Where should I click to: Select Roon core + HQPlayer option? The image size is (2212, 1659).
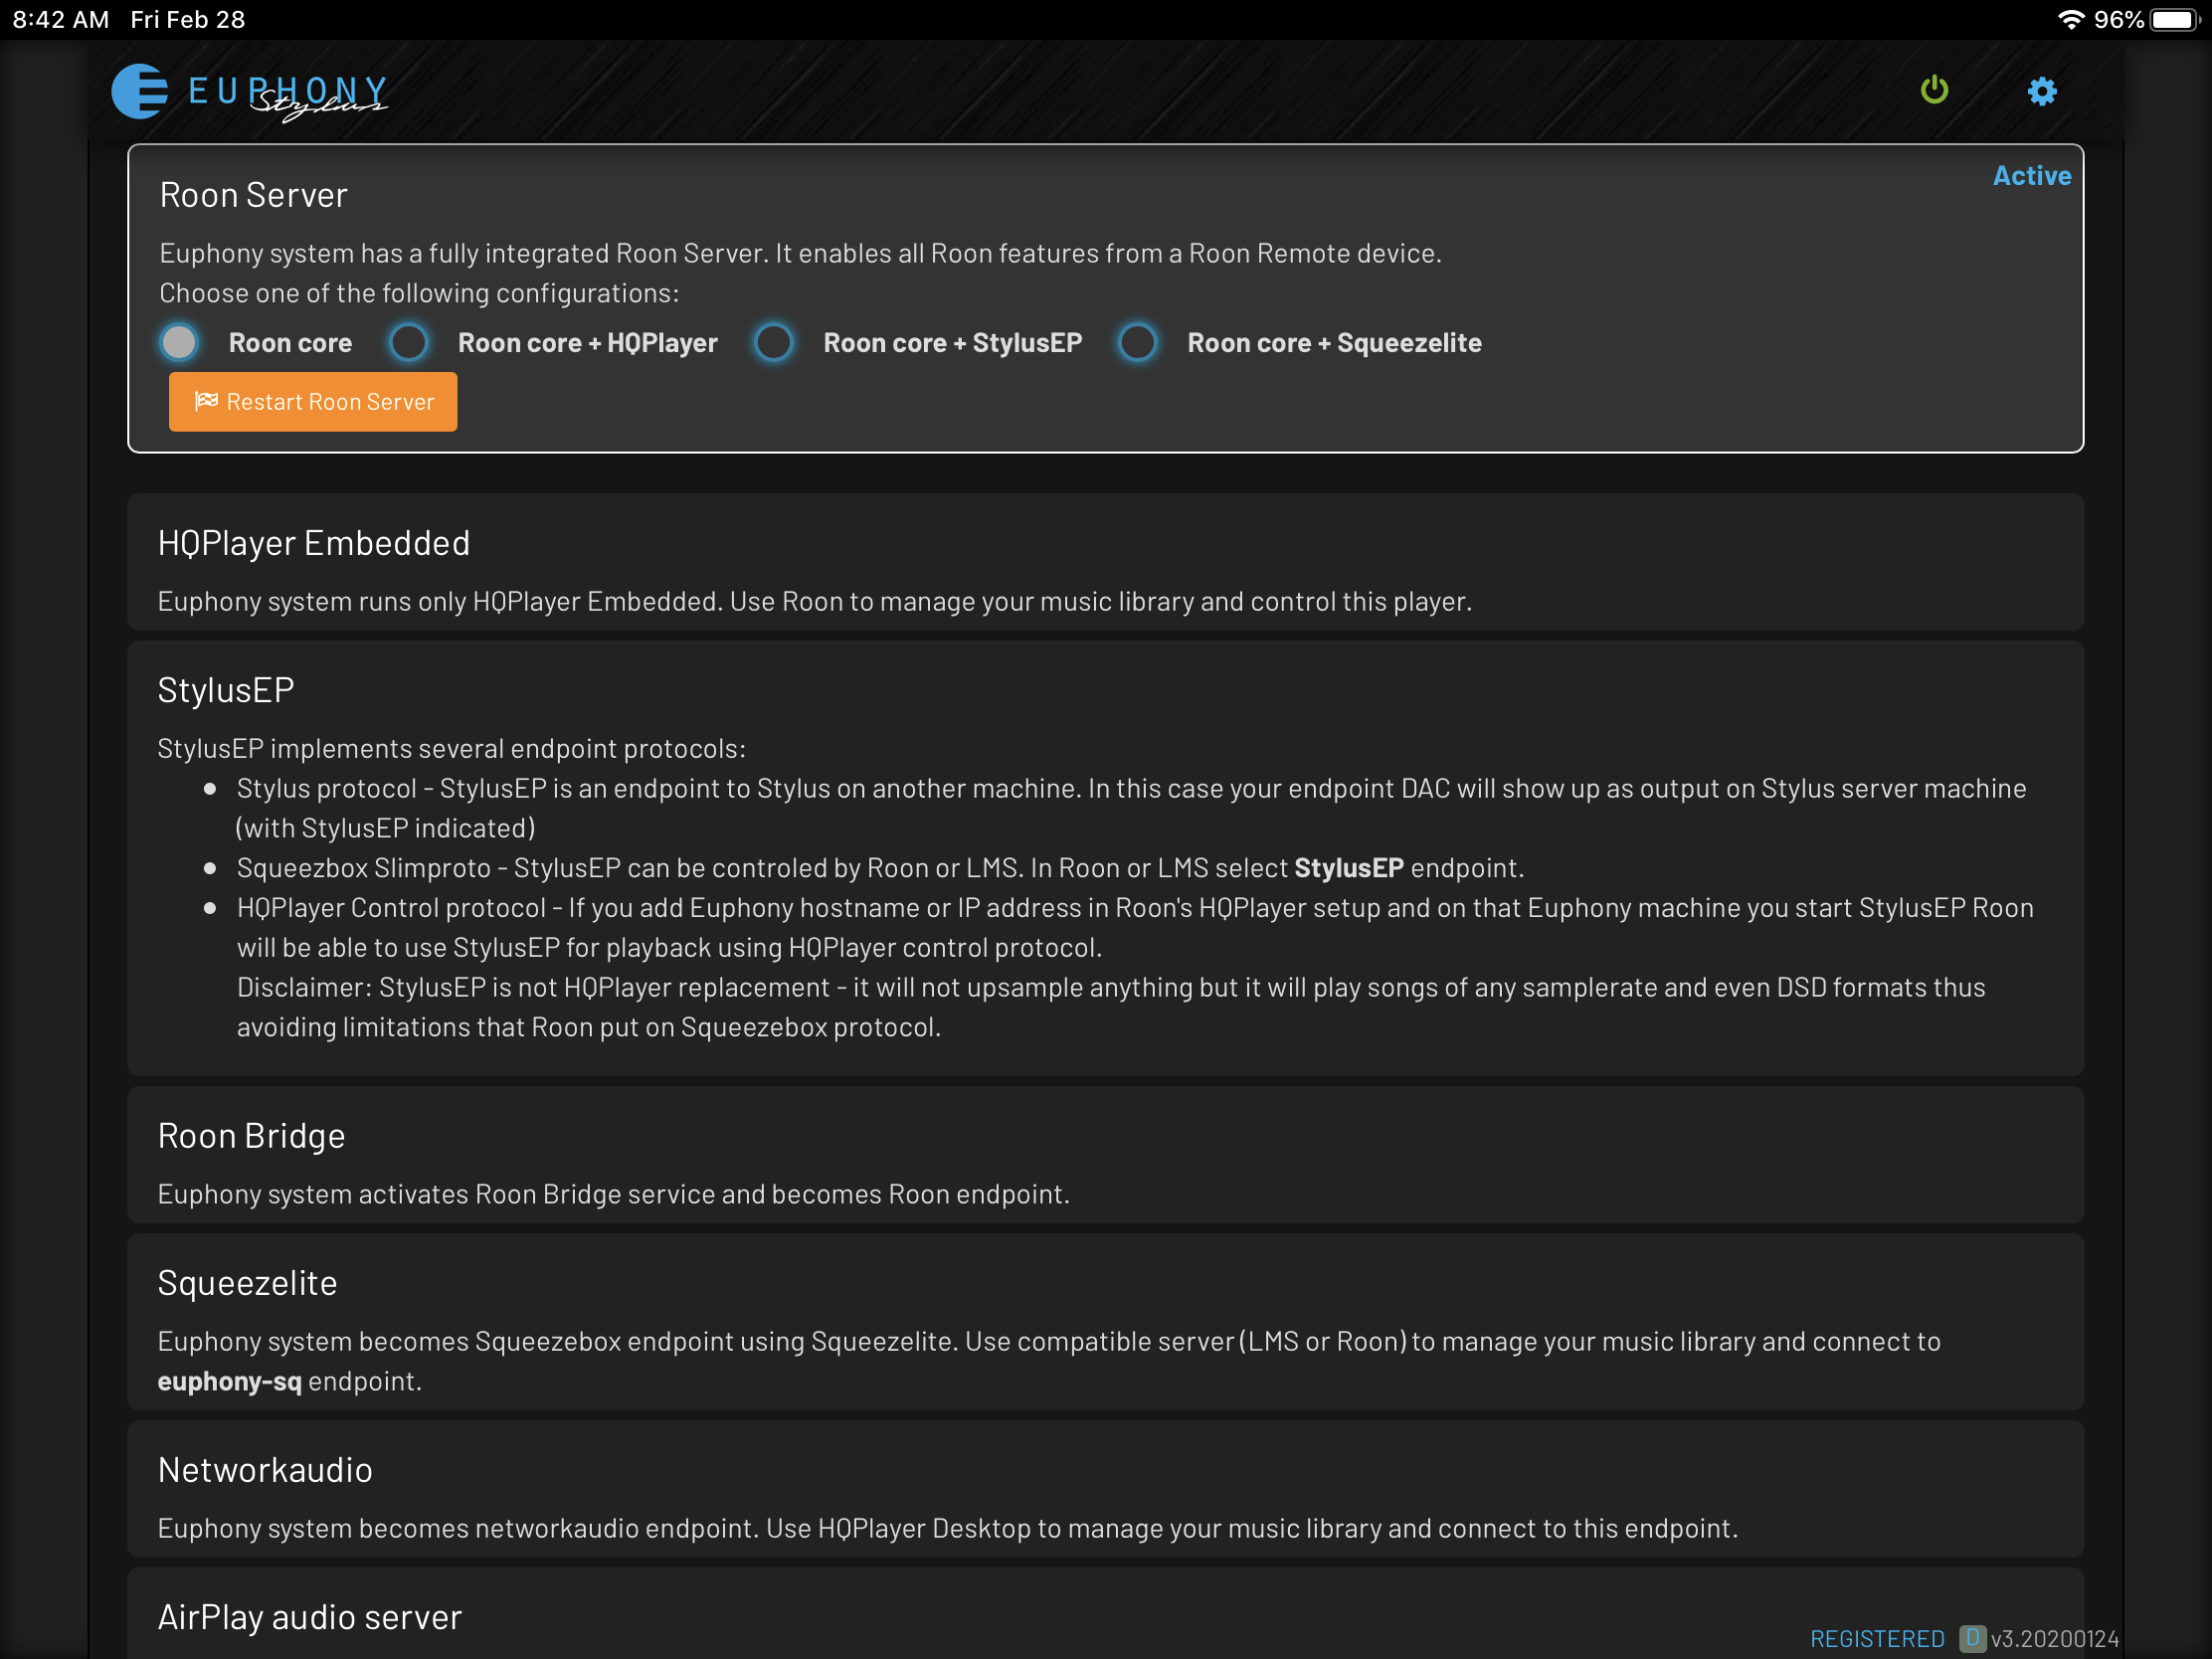(x=408, y=343)
